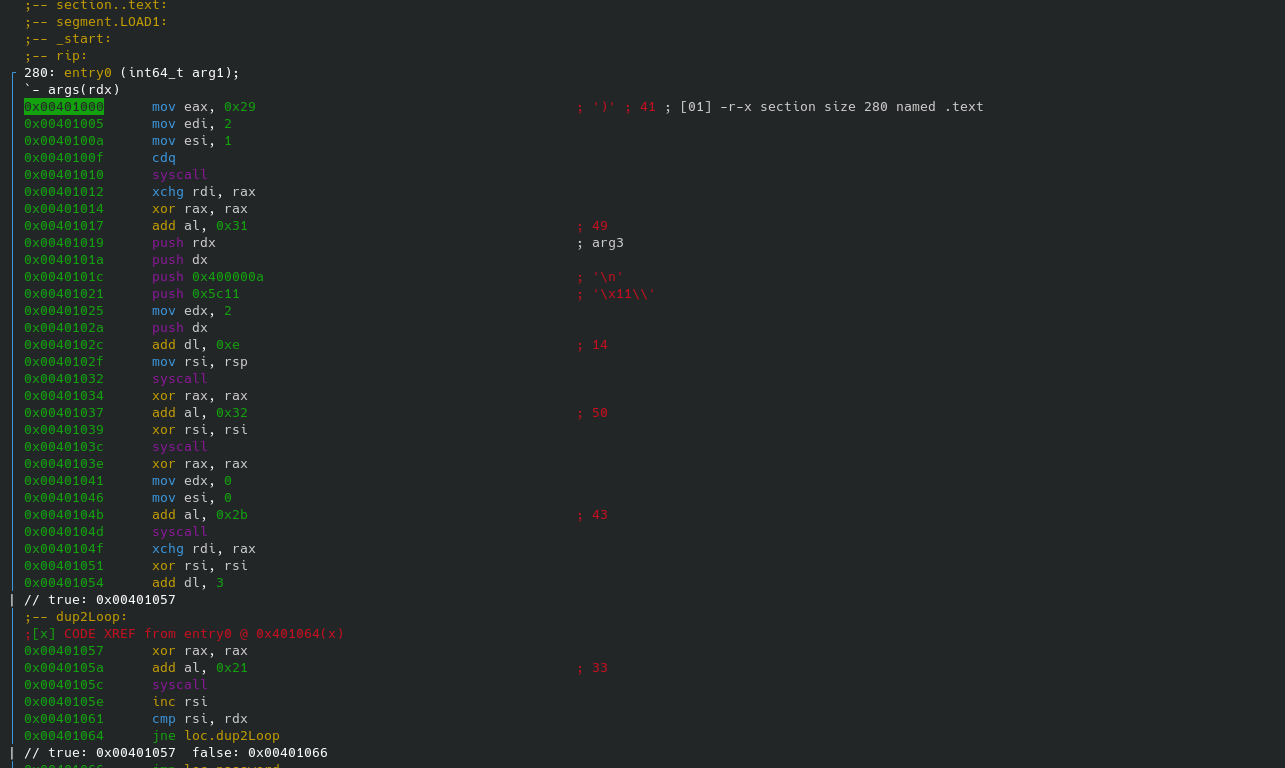This screenshot has height=768, width=1285.
Task: Select the syscall at 0x0040105c
Action: [180, 684]
